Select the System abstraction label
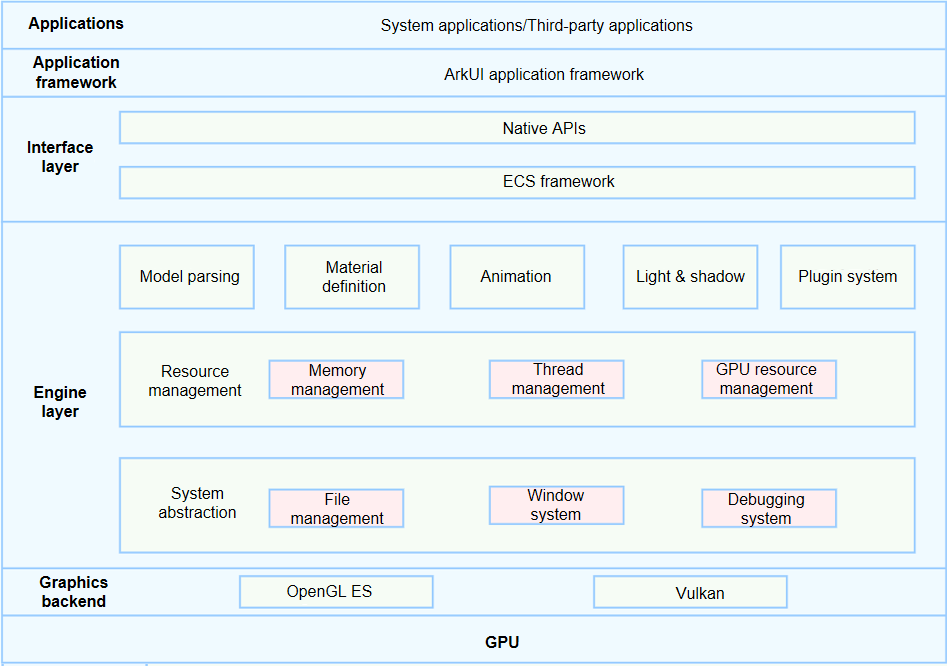Viewport: 947px width, 666px height. click(197, 503)
